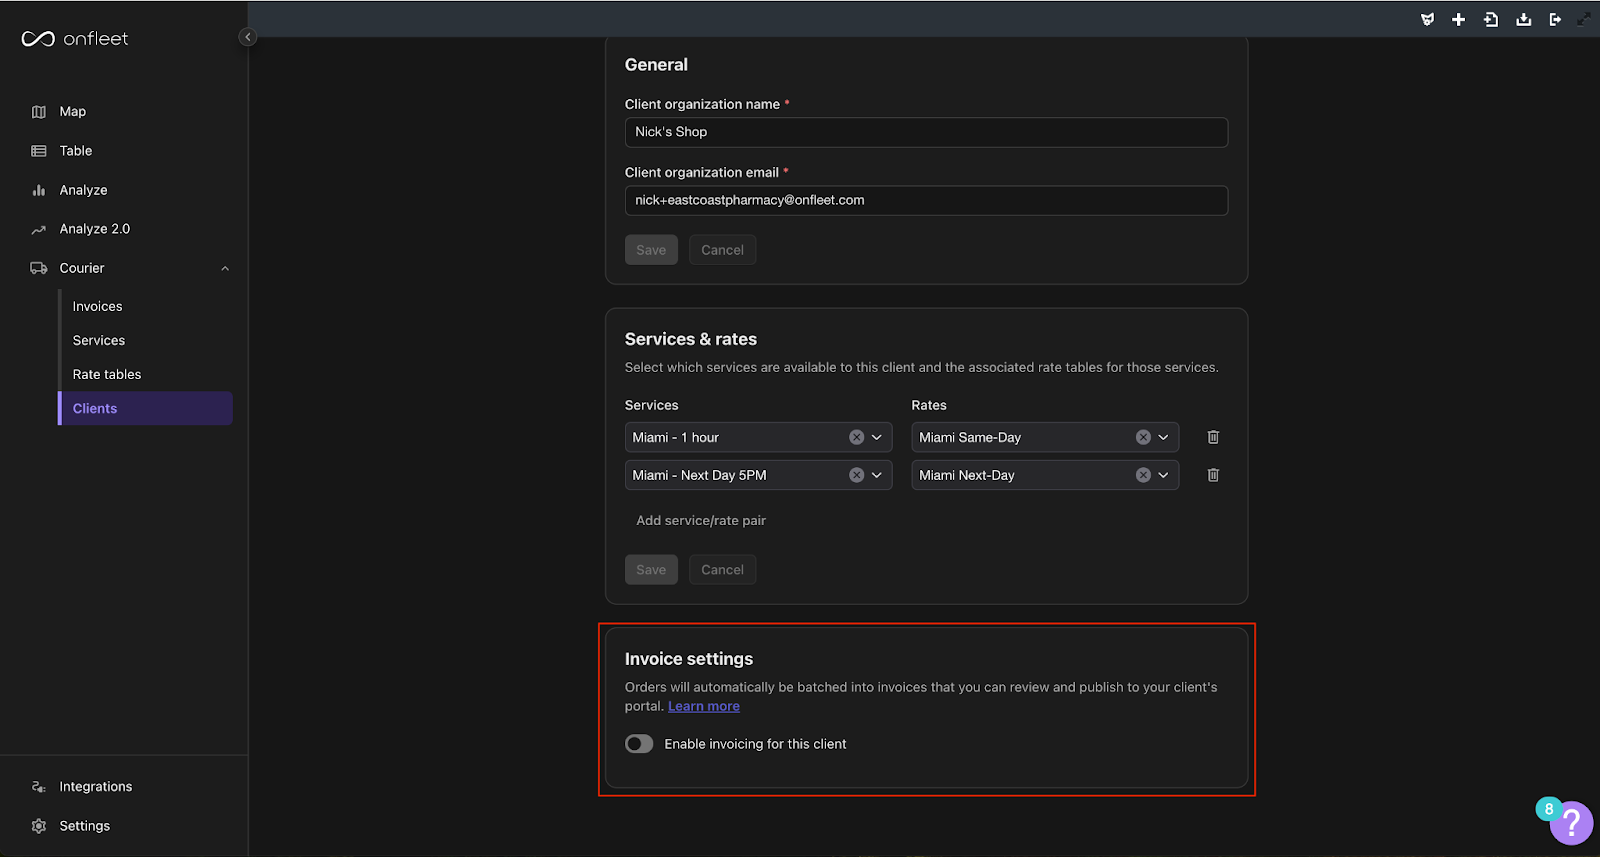Open the Learn more link
Viewport: 1600px width, 857px height.
point(704,706)
